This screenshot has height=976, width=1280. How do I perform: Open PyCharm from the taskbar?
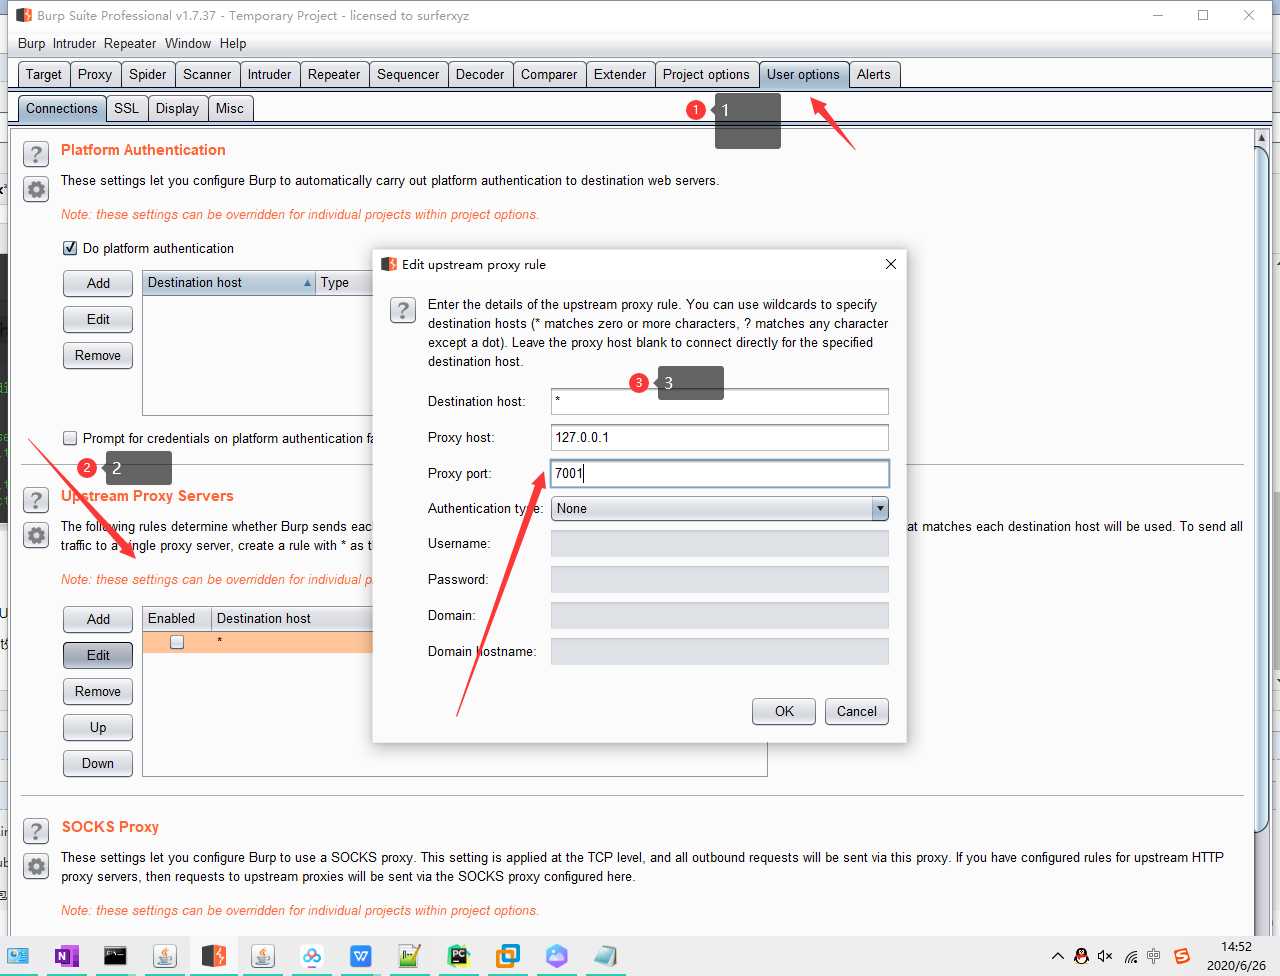pyautogui.click(x=459, y=956)
